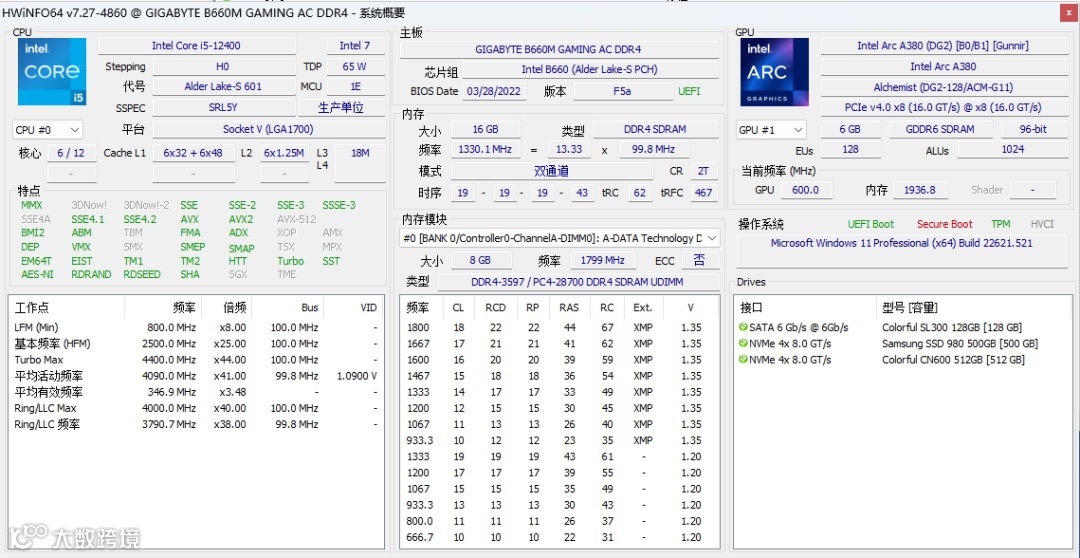Click Intel B660 (Alder Lake-S PCH) chipset button
1080x558 pixels.
click(590, 70)
